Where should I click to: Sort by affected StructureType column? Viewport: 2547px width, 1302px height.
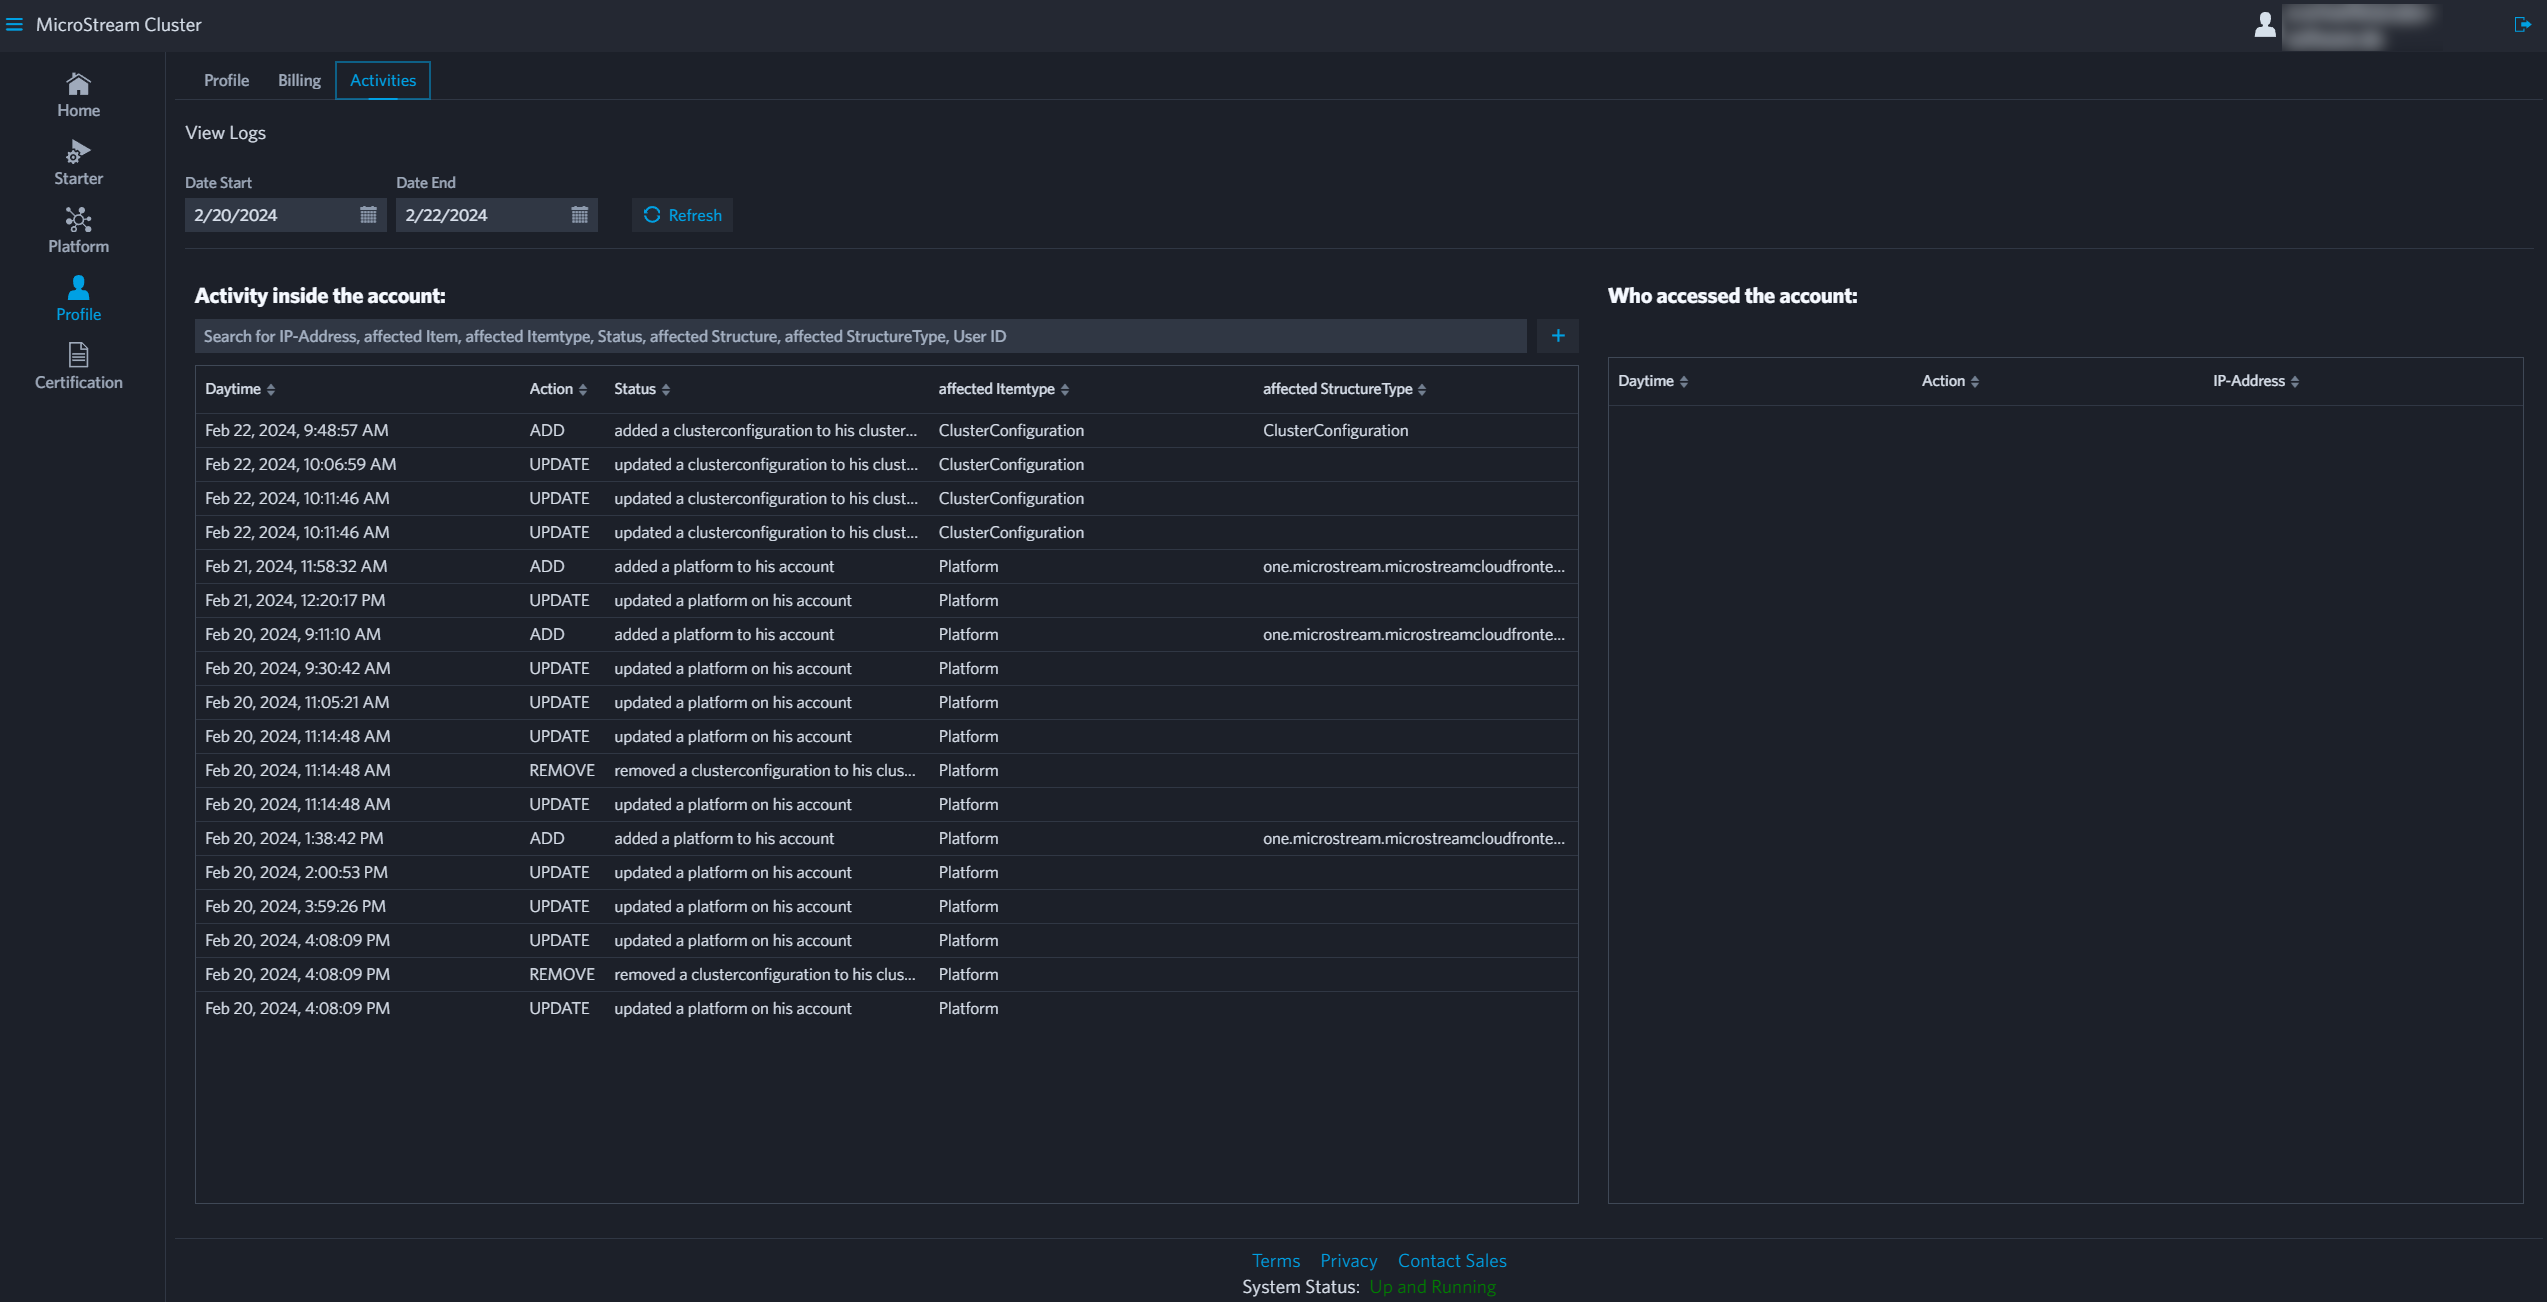pyautogui.click(x=1344, y=389)
